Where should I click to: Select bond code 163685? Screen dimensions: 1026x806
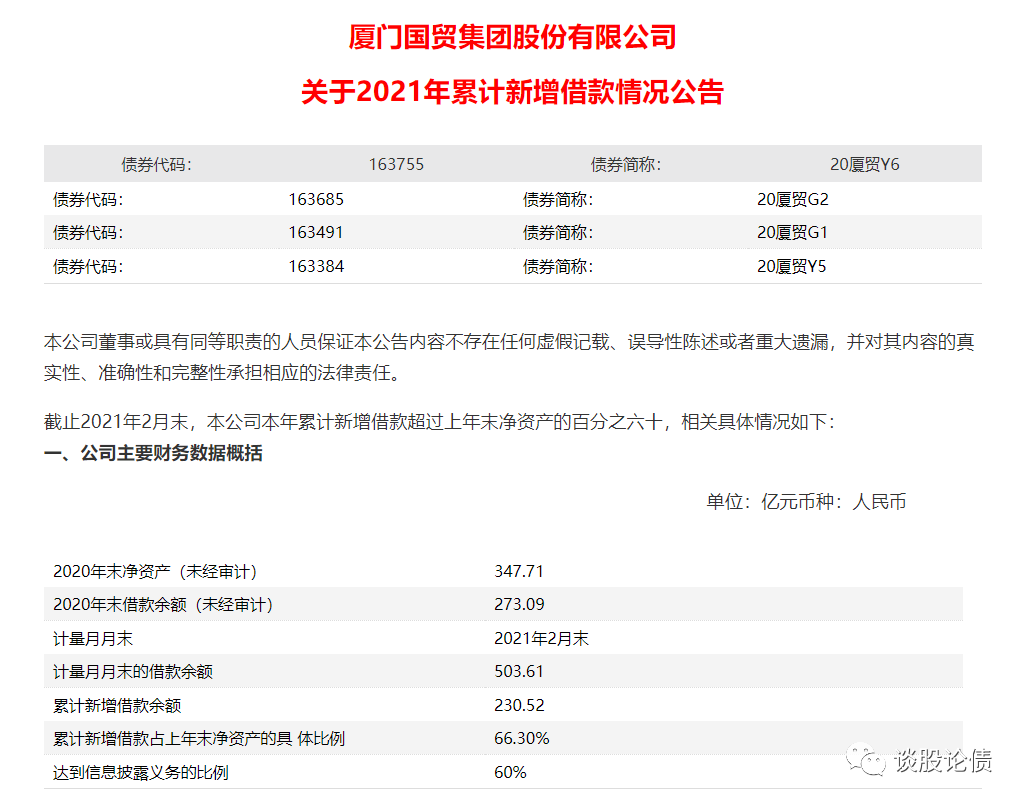coord(316,199)
